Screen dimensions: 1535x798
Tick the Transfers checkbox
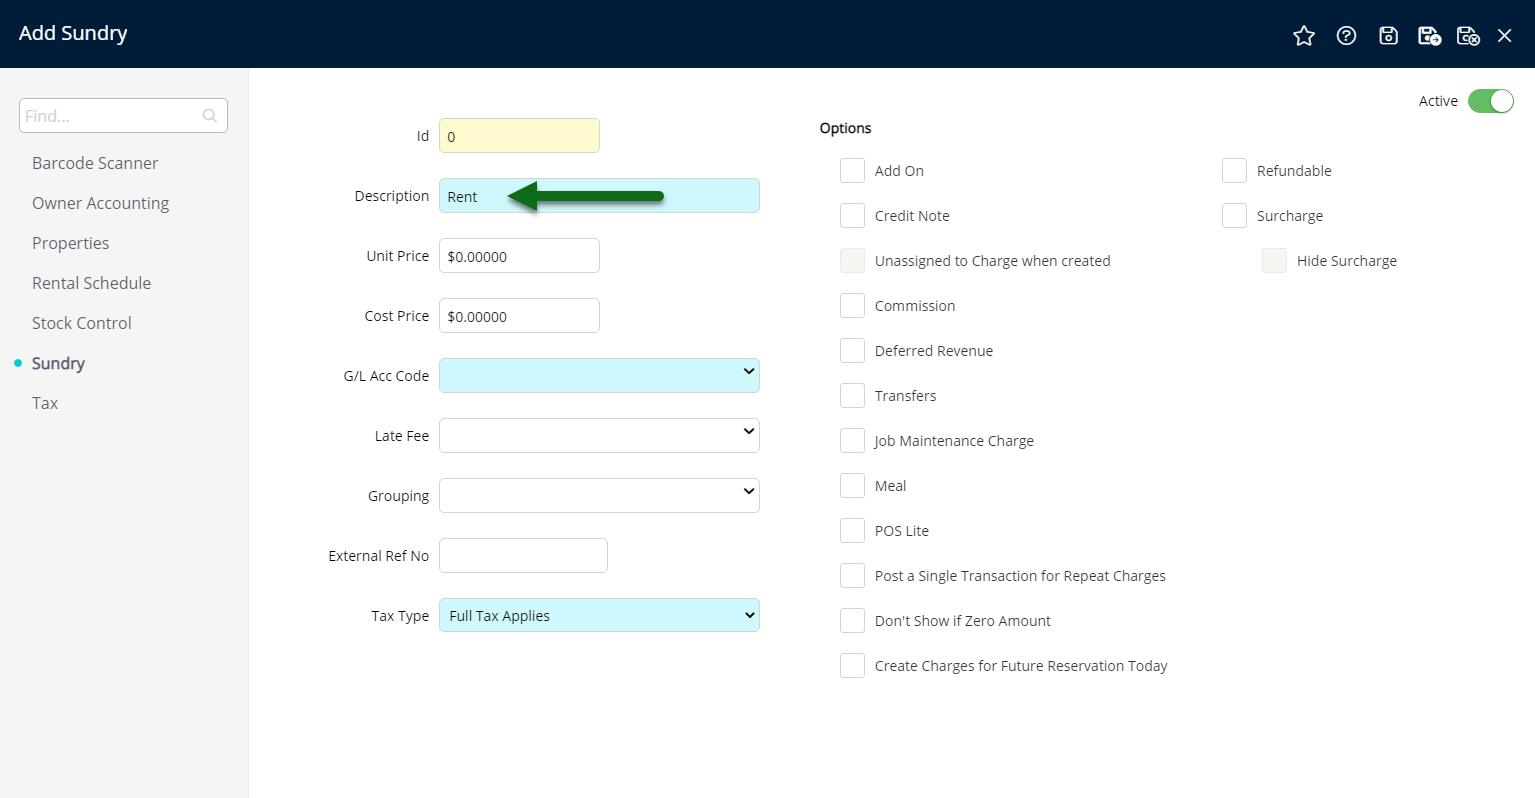(852, 396)
